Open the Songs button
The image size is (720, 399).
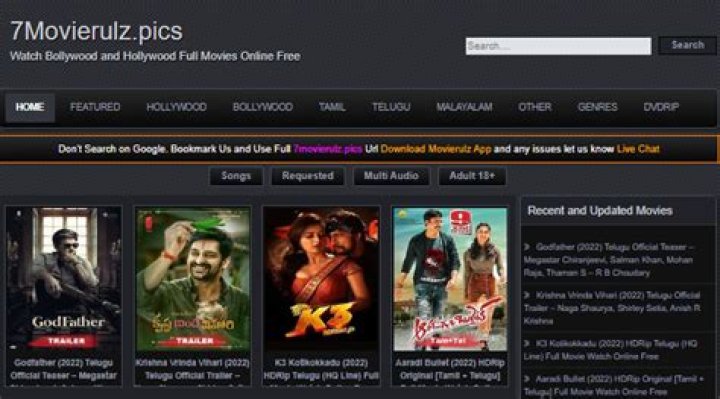pyautogui.click(x=236, y=176)
